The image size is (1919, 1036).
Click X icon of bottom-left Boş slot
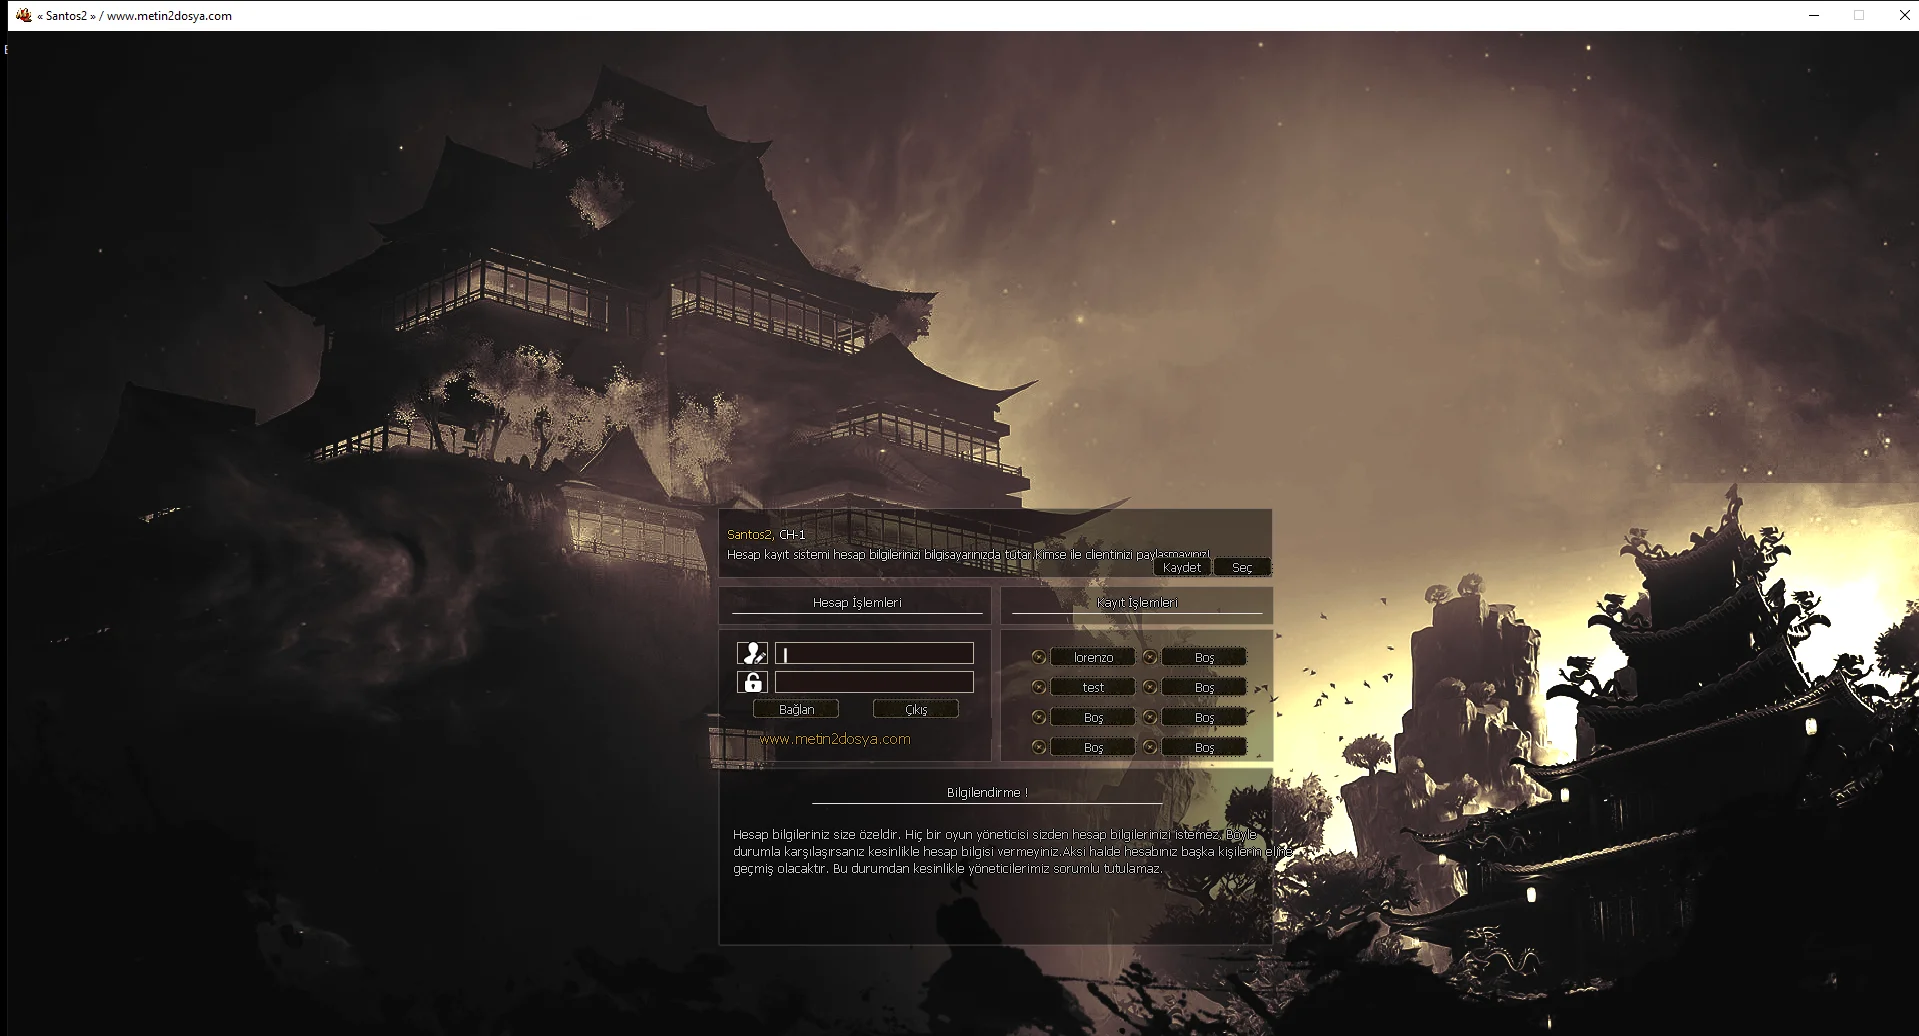[x=1039, y=747]
